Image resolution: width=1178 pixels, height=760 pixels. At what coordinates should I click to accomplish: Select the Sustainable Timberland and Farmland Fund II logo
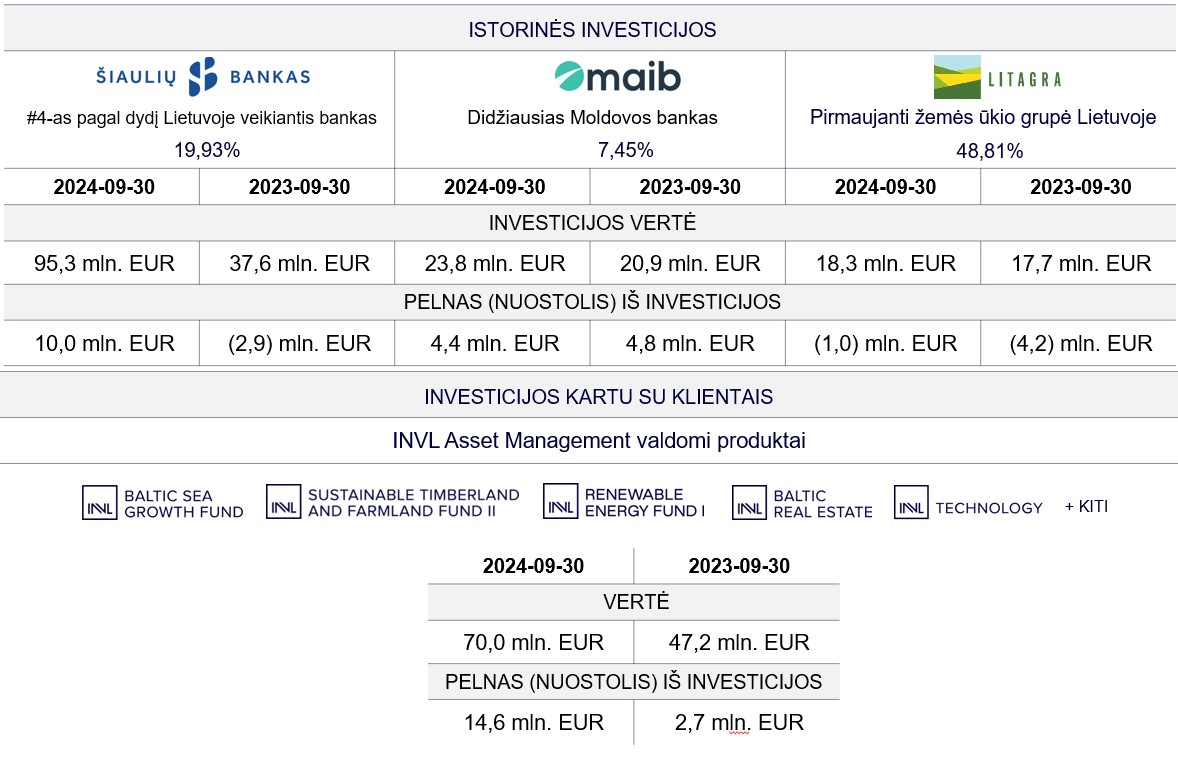393,502
